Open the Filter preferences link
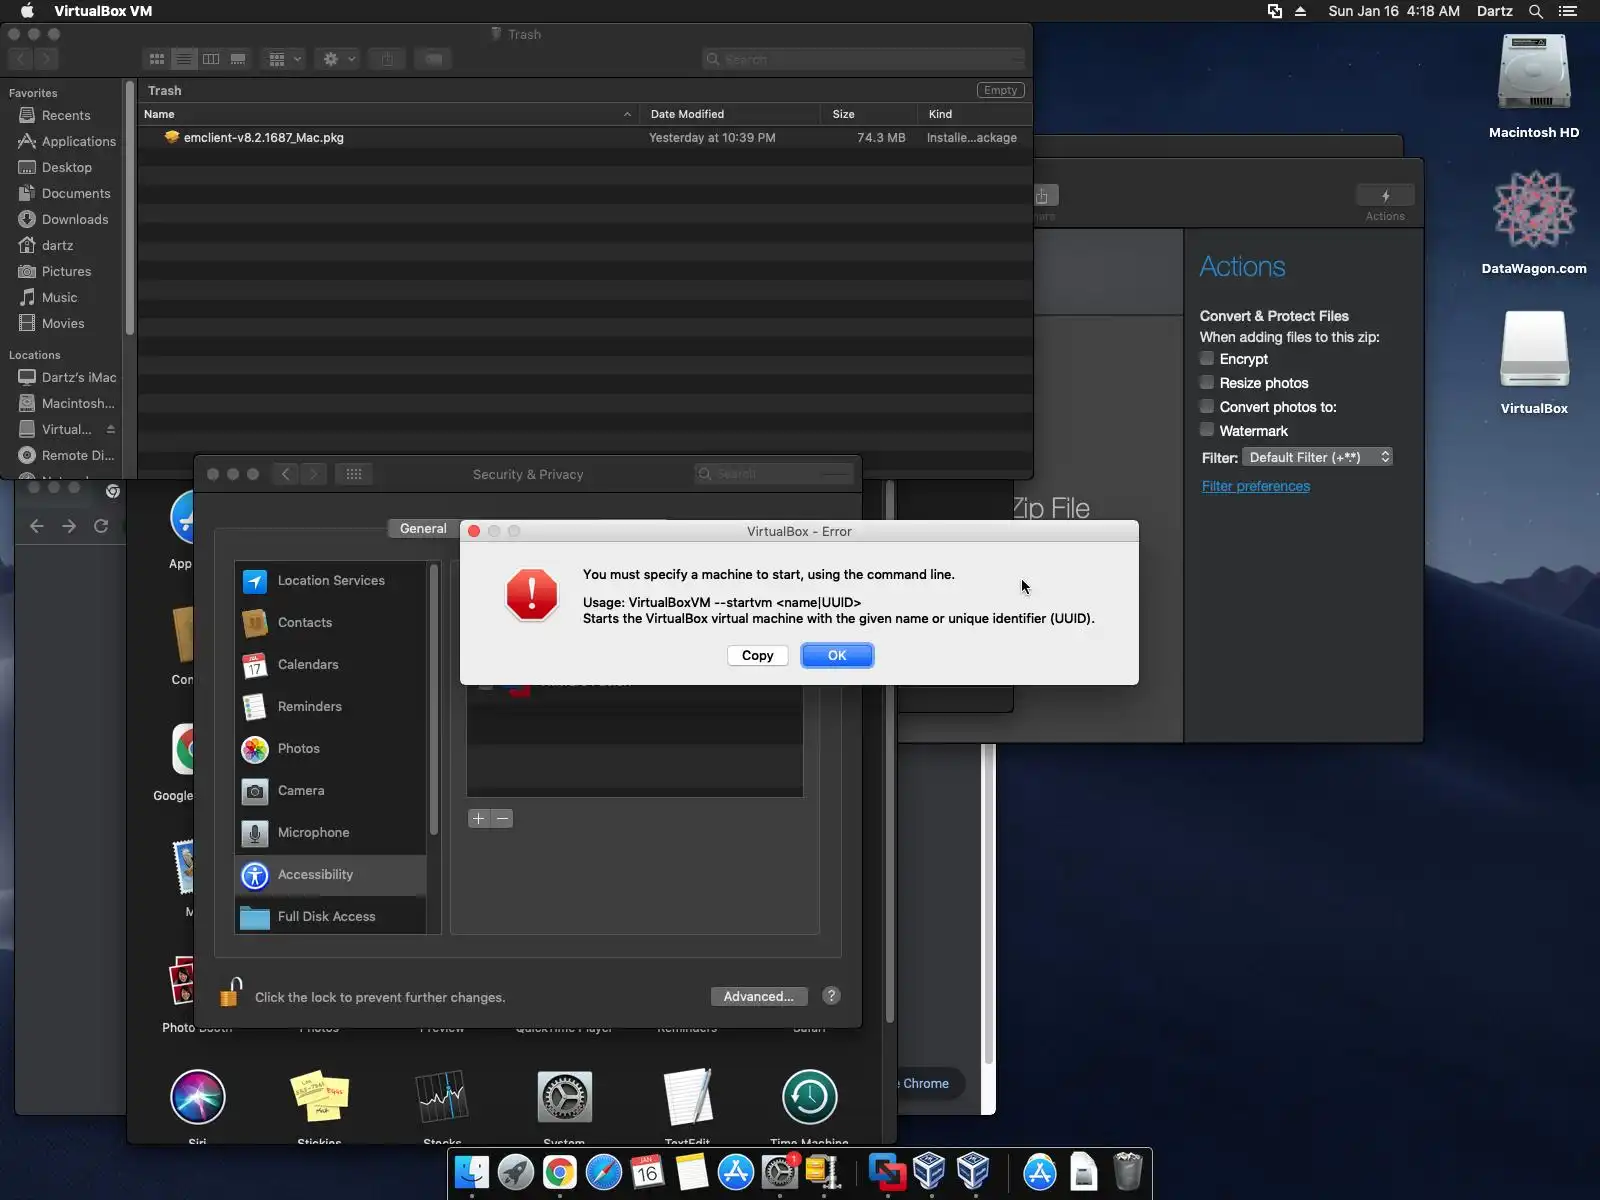Screen dimensions: 1600x1200 click(x=1256, y=486)
